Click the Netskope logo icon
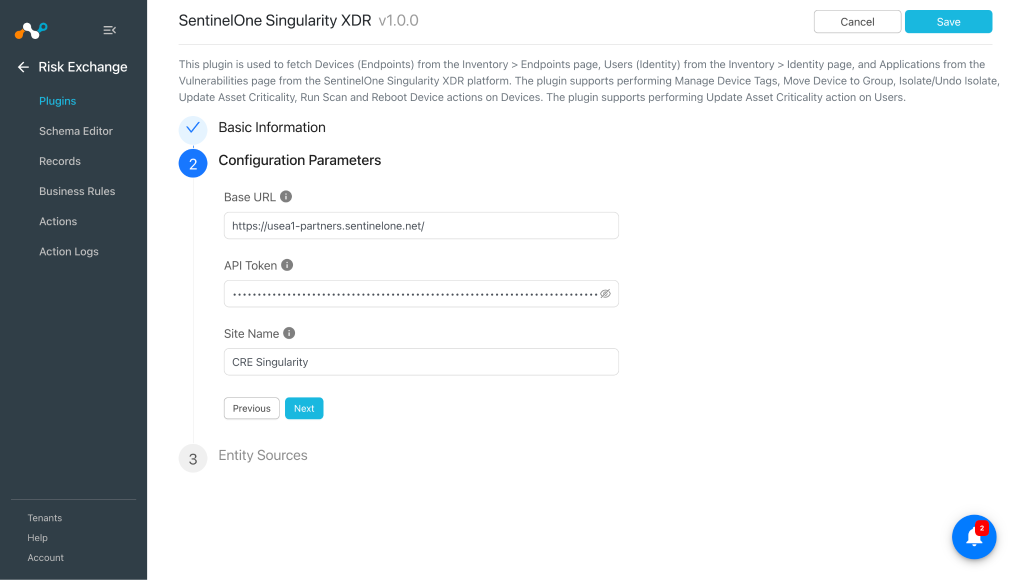Image resolution: width=1024 pixels, height=580 pixels. [x=31, y=30]
